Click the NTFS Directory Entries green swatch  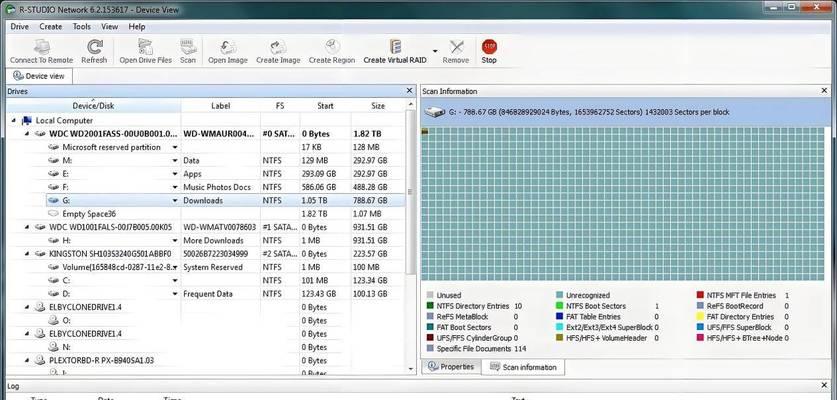pos(430,306)
